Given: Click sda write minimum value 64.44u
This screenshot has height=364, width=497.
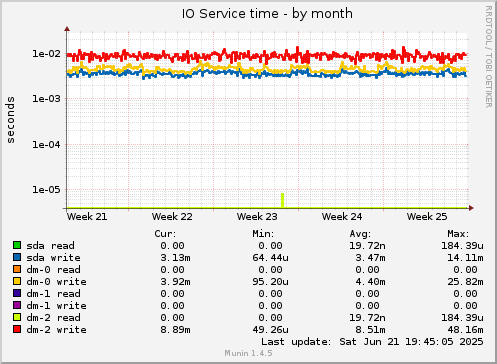Looking at the screenshot, I should 270,258.
